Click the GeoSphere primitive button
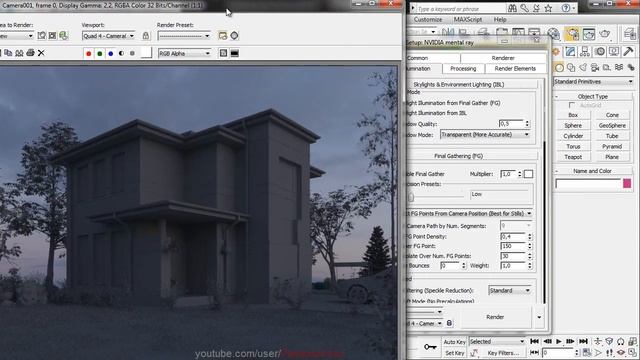The image size is (640, 360). (x=612, y=125)
